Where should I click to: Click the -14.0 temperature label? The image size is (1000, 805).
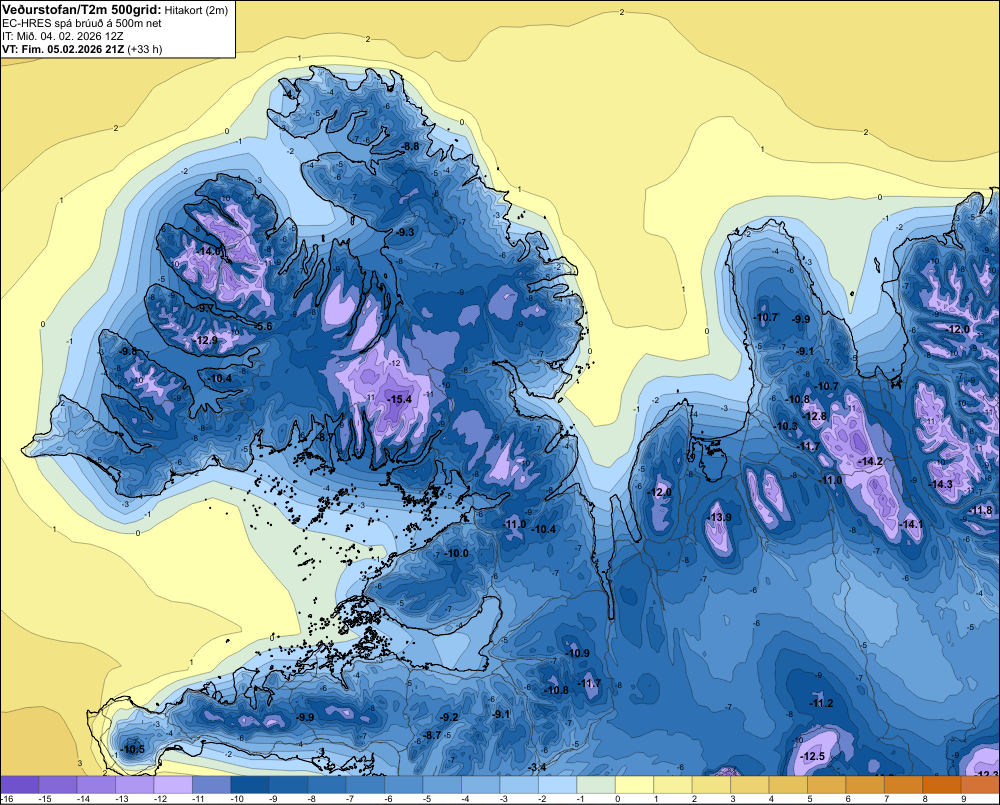pos(208,251)
